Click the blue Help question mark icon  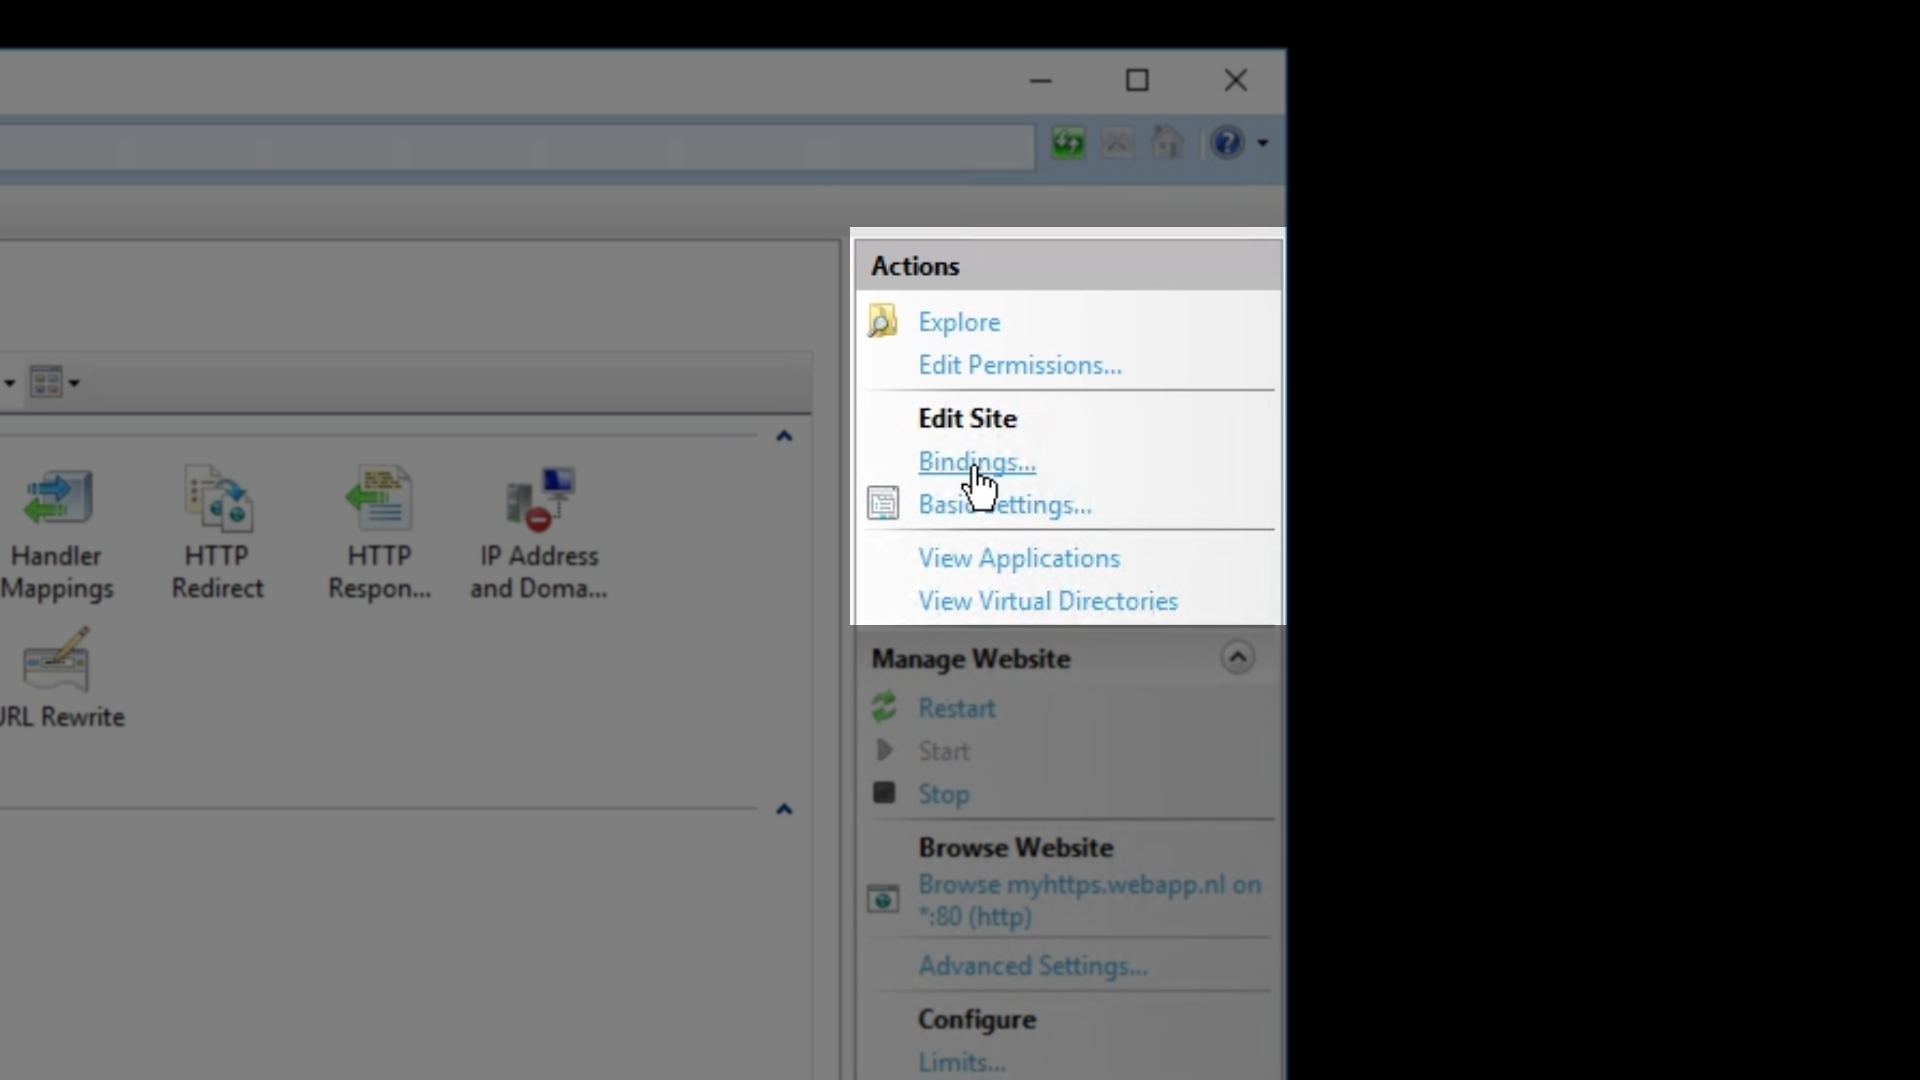1227,143
